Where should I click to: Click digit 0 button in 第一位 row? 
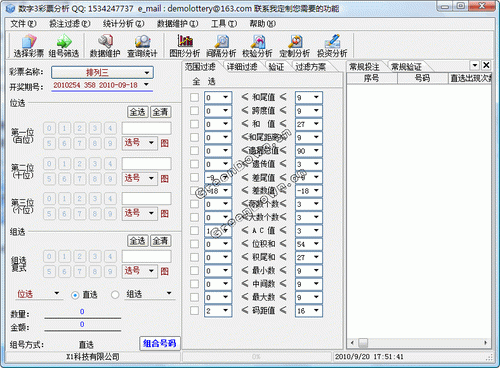(49, 128)
